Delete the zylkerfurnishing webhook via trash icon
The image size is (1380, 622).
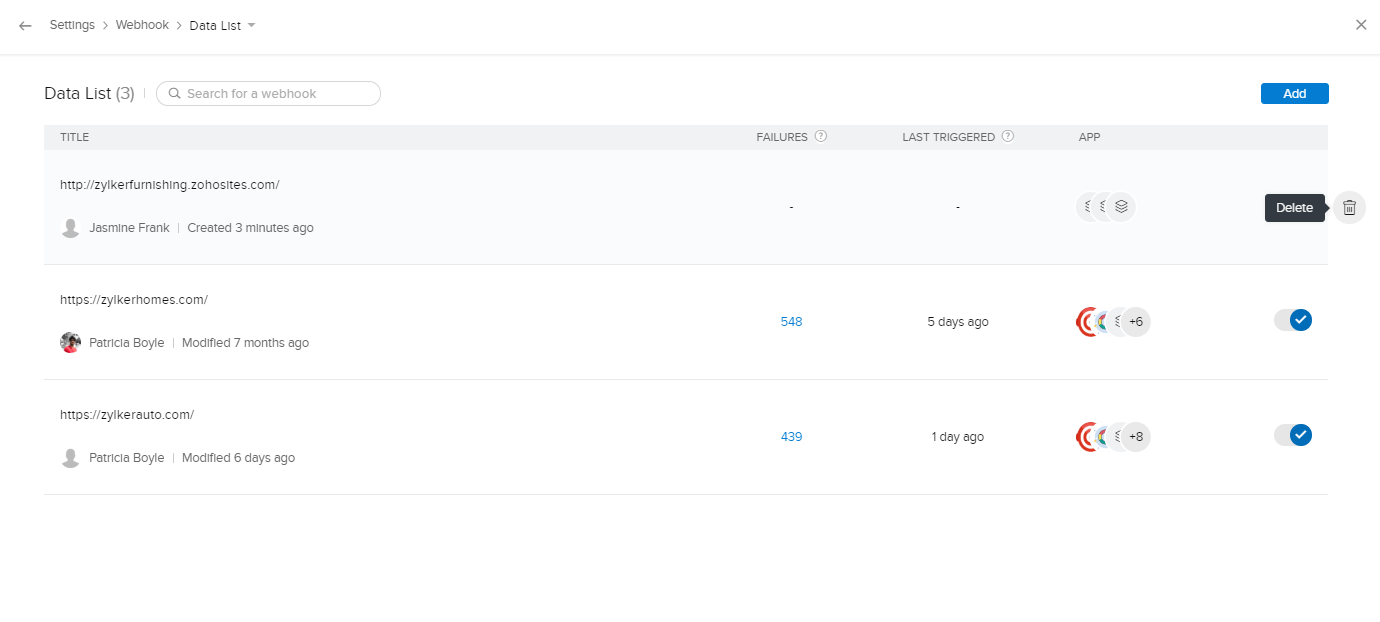(1349, 207)
